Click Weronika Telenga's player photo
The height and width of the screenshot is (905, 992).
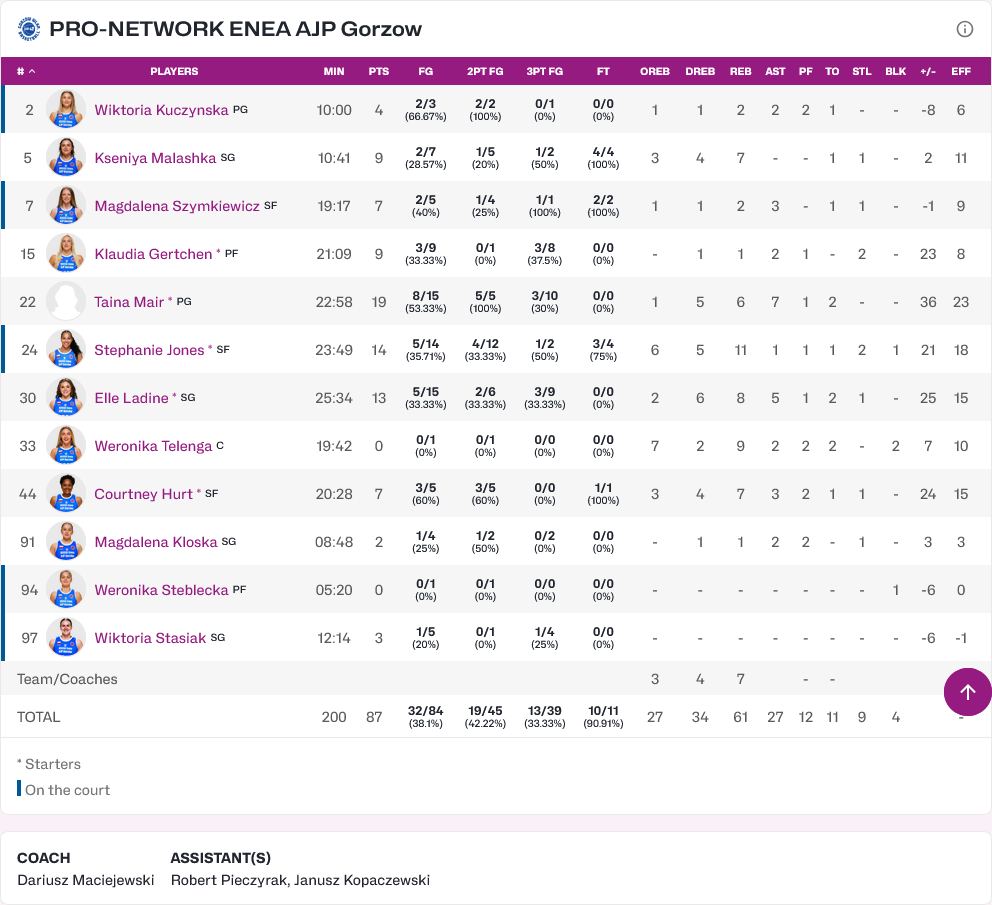(66, 446)
